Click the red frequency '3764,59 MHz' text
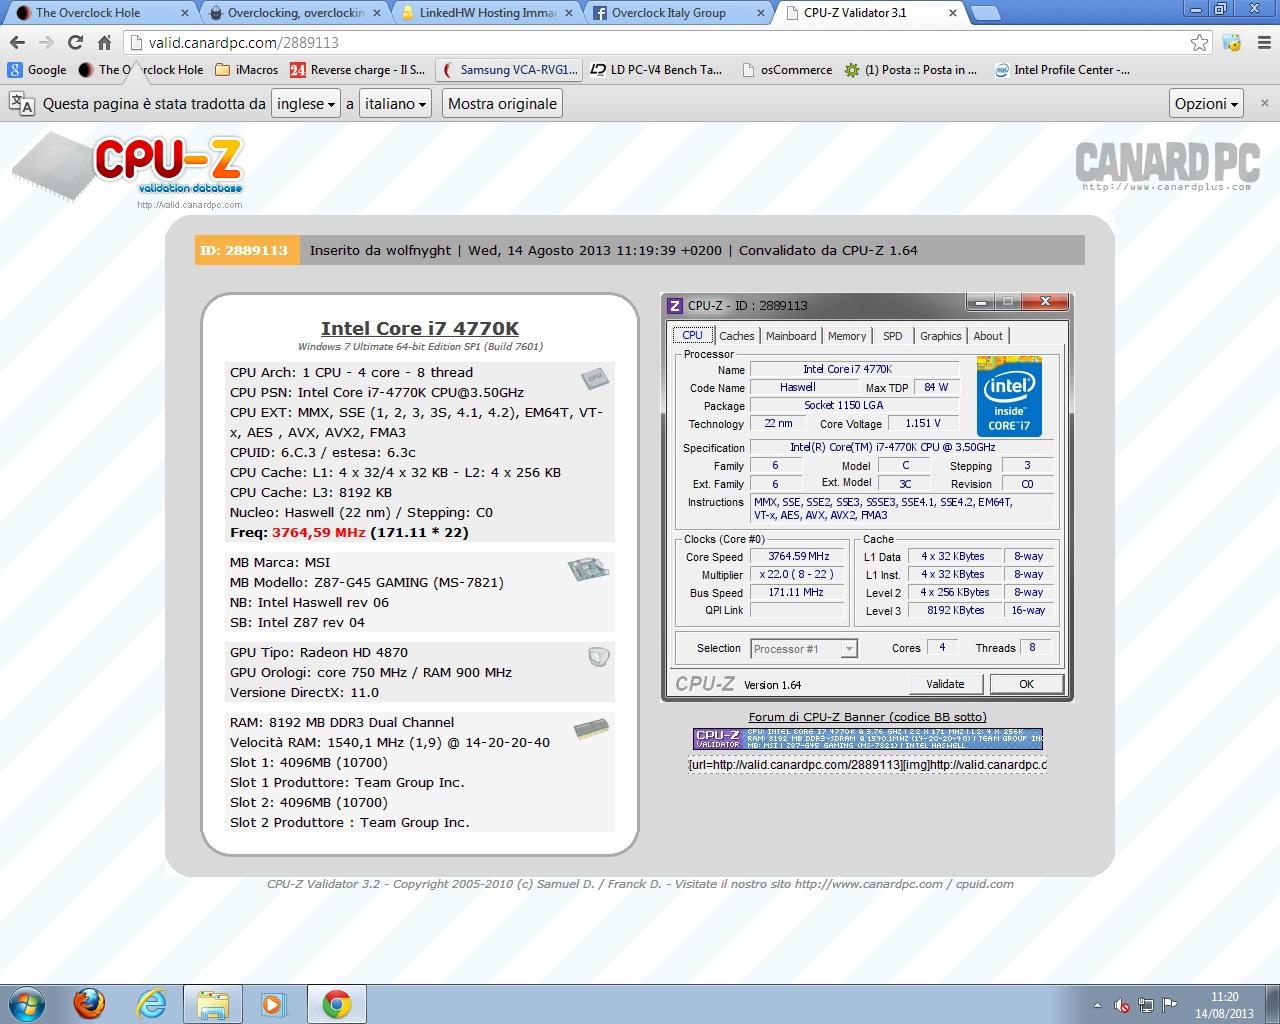This screenshot has width=1280, height=1024. point(319,533)
